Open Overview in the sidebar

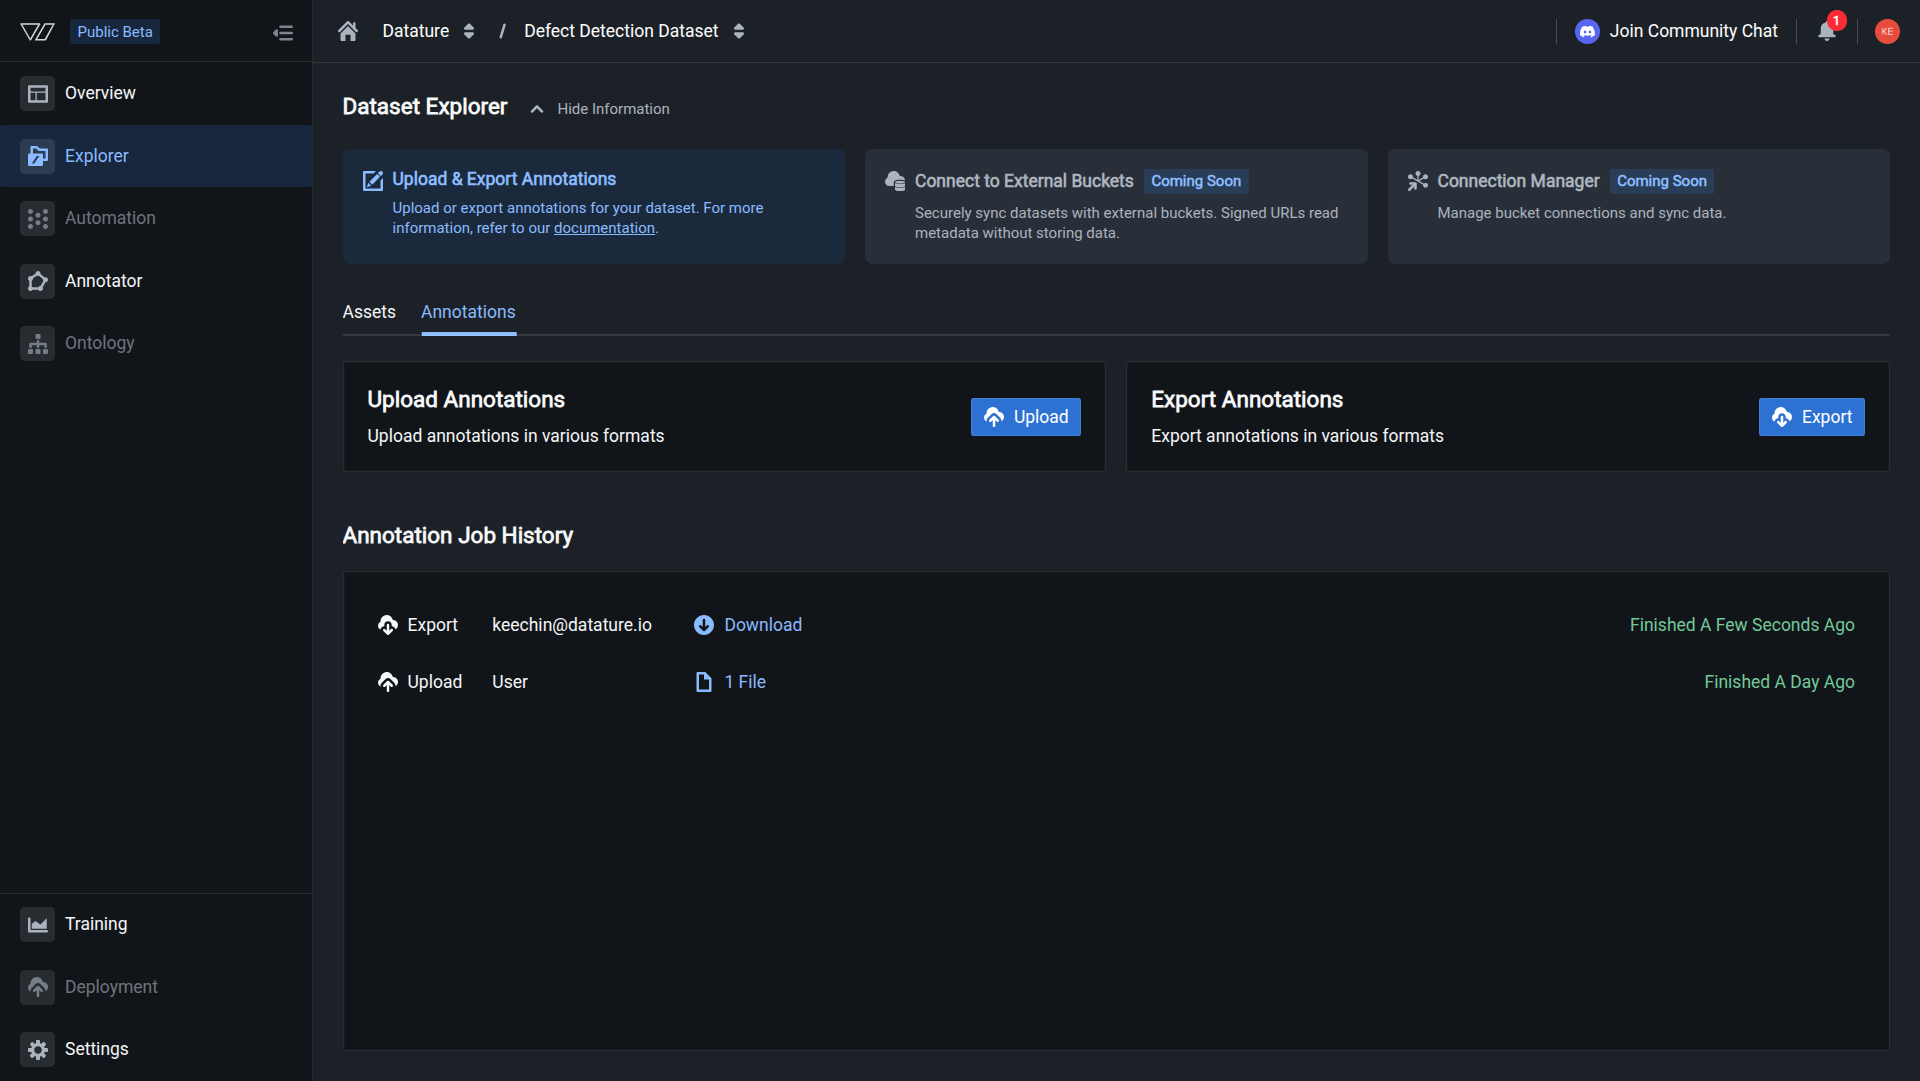(156, 93)
